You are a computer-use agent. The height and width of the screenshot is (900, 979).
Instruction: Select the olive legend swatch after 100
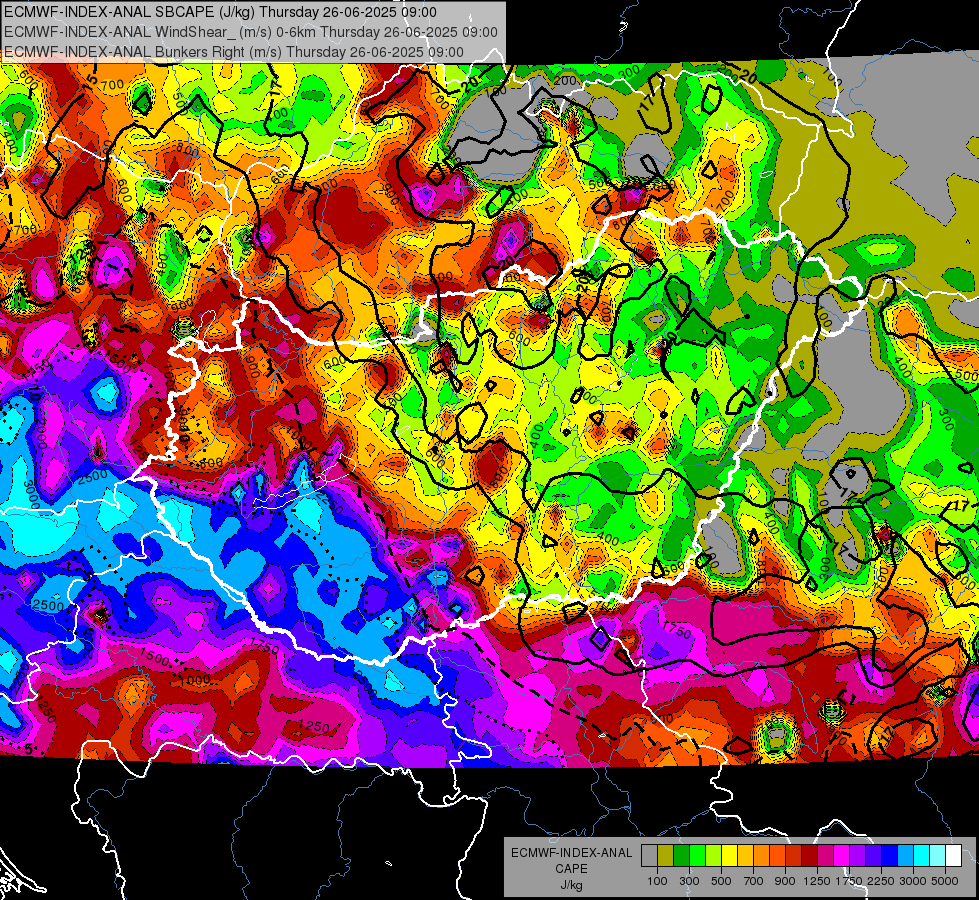point(666,856)
